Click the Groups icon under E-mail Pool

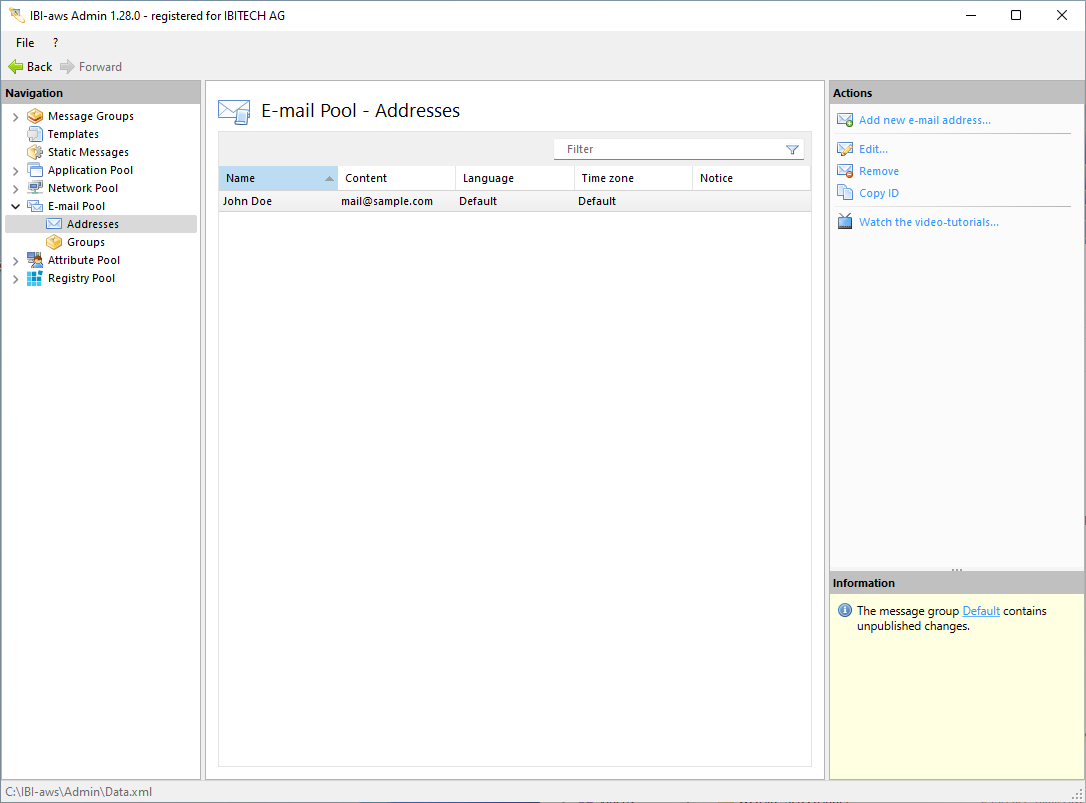[54, 242]
